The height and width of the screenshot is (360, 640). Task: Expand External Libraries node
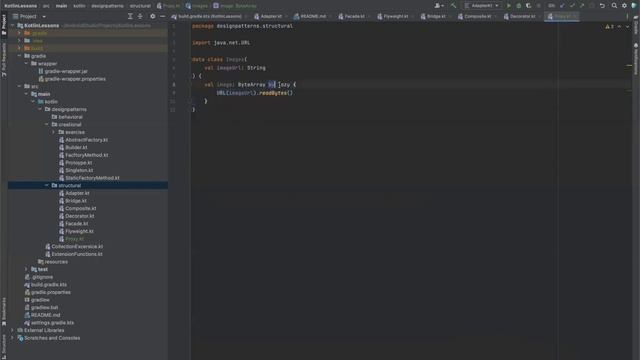[12, 330]
